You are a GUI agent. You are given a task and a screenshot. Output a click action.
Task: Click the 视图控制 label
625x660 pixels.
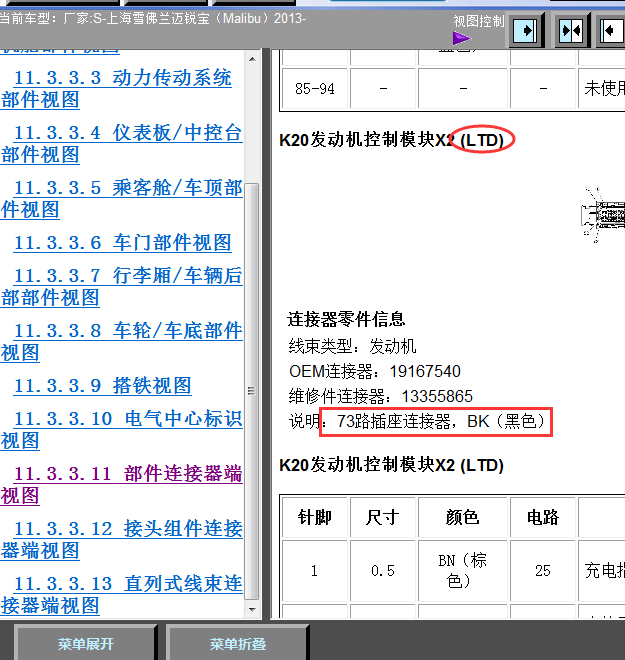(x=479, y=21)
